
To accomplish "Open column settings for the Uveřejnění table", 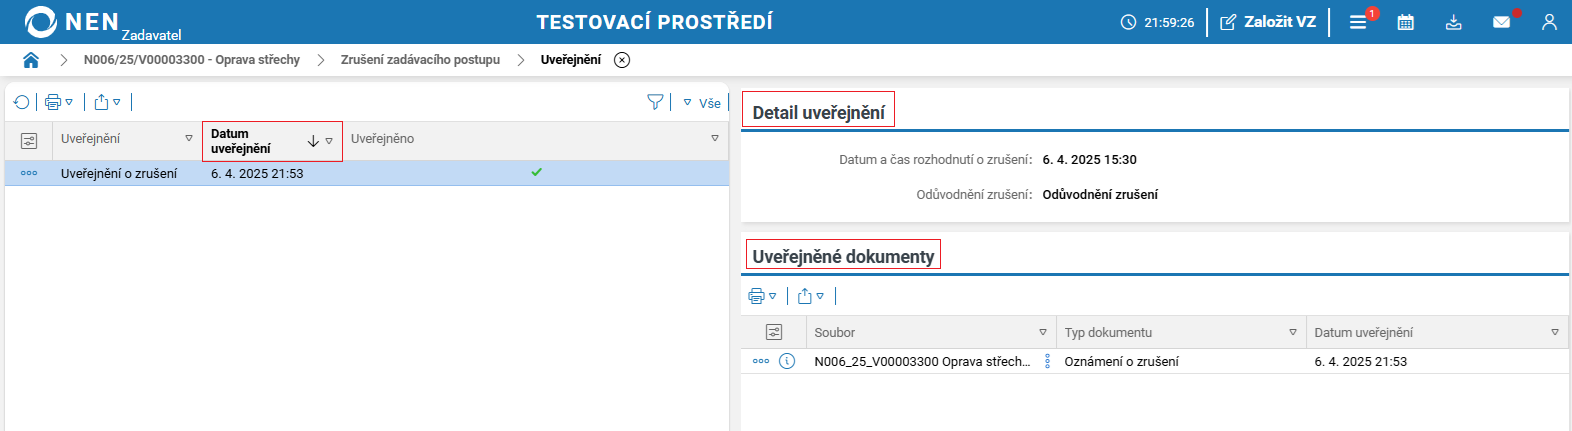I will pyautogui.click(x=29, y=140).
